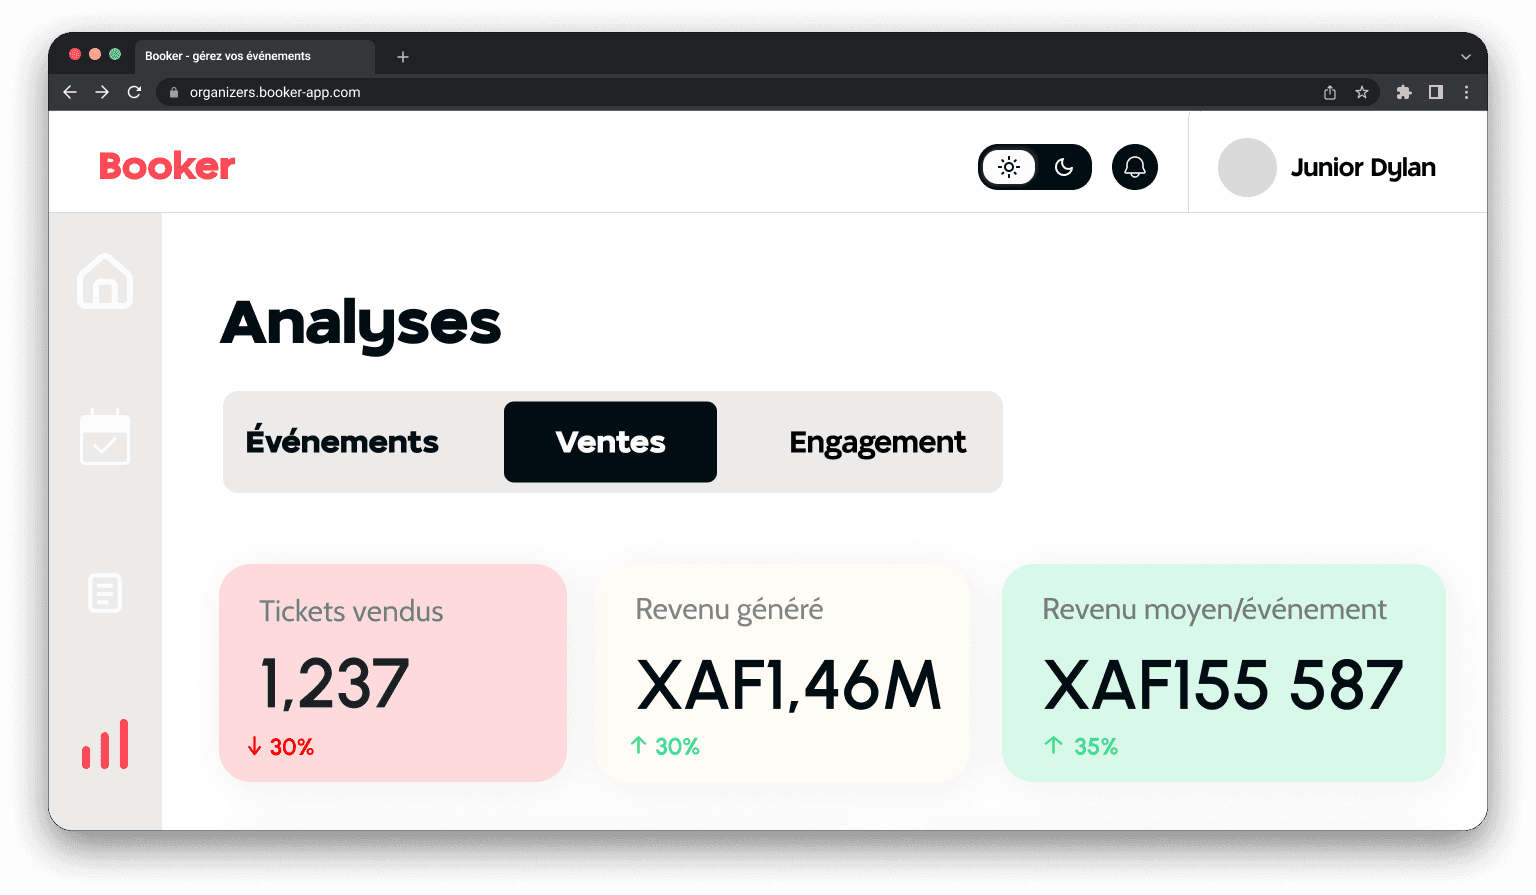
Task: Select the Ventes tab
Action: coord(610,442)
